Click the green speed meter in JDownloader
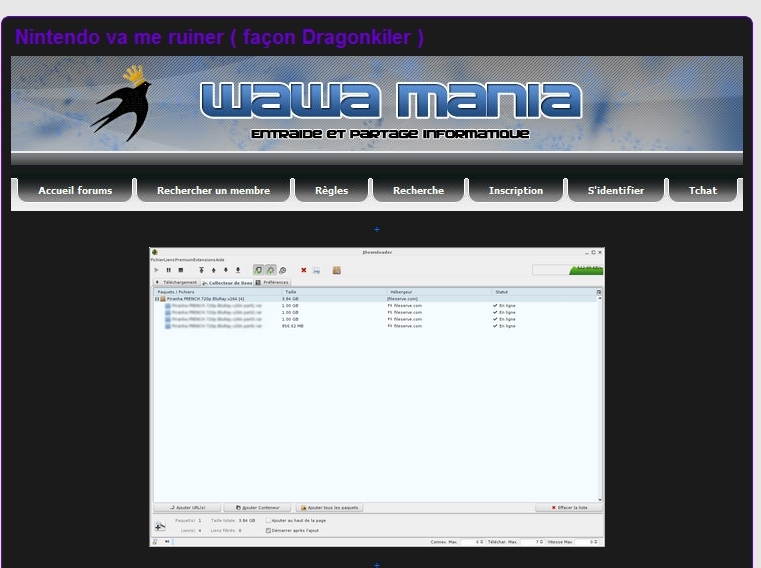This screenshot has width=761, height=568. tap(586, 270)
